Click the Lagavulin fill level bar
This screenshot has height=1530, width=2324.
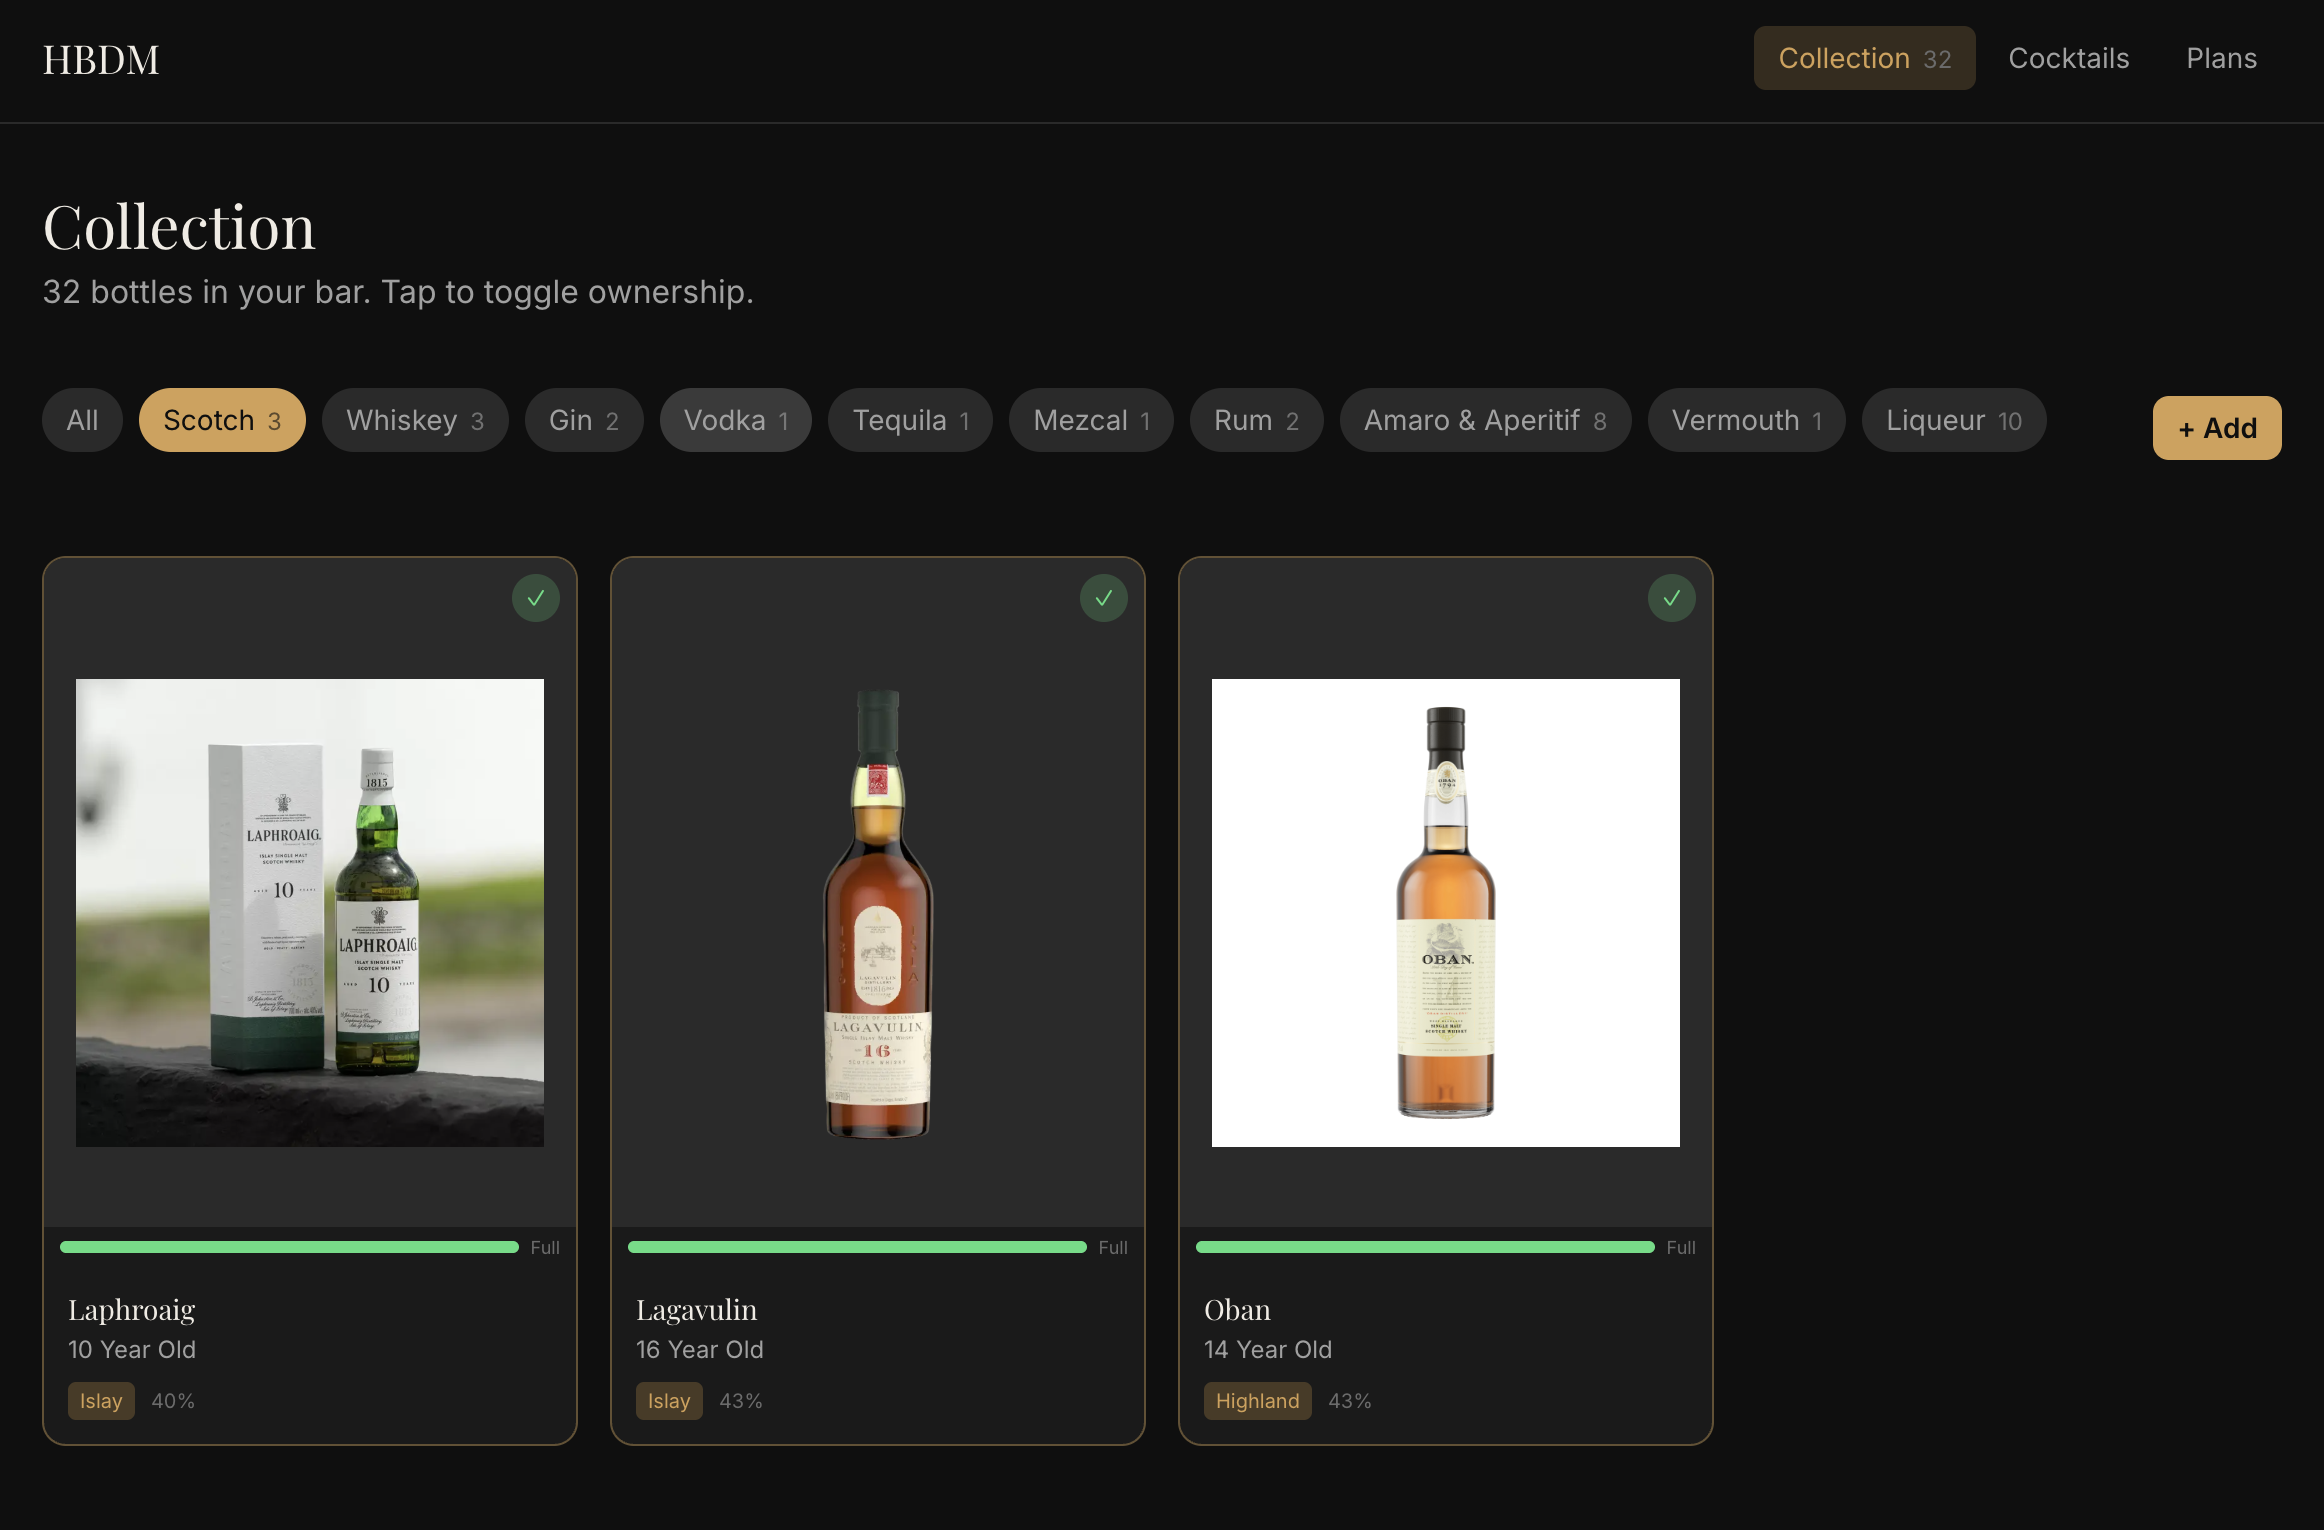[x=857, y=1247]
